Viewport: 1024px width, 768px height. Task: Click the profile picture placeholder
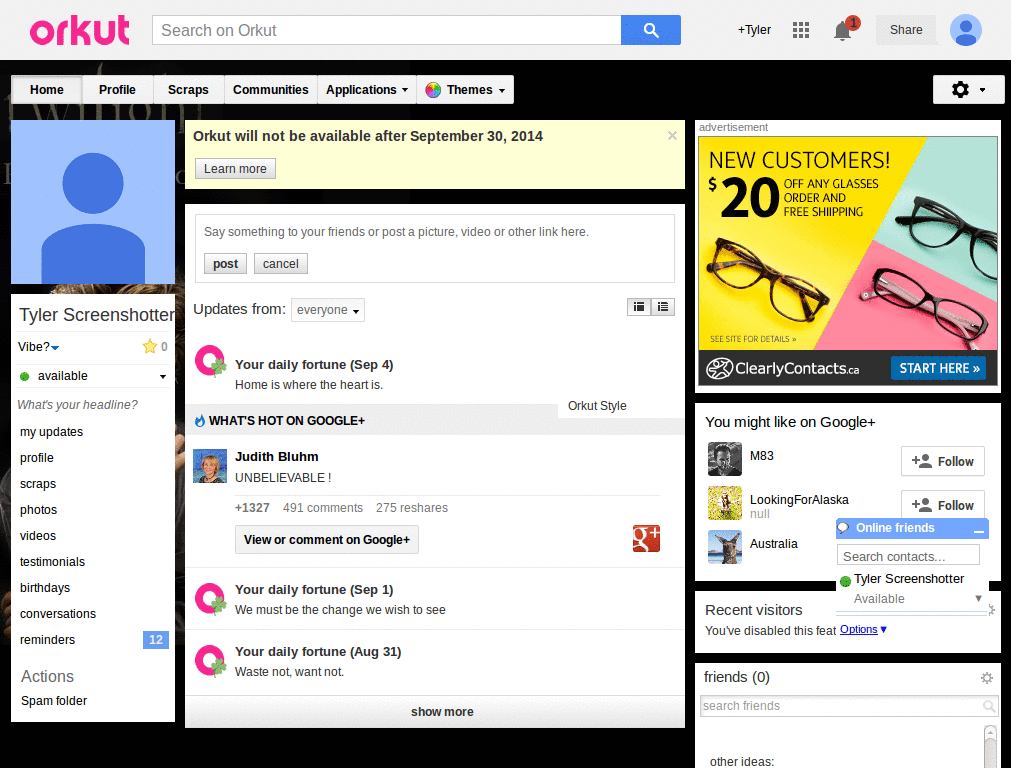(93, 202)
